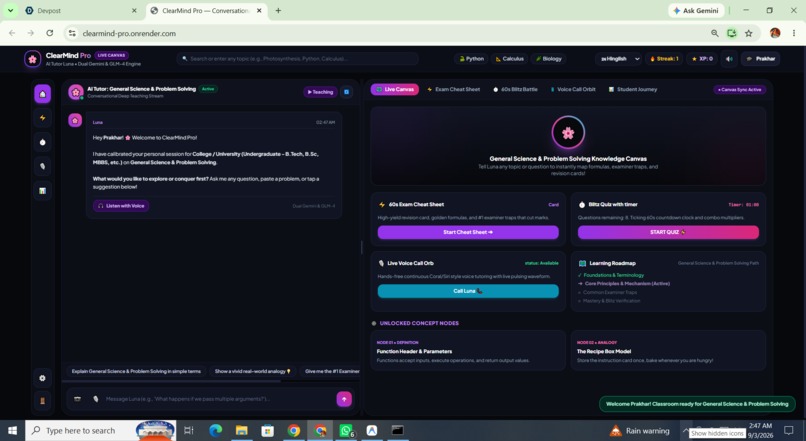Open the microphone voice sidebar icon
The width and height of the screenshot is (806, 441).
pyautogui.click(x=43, y=167)
